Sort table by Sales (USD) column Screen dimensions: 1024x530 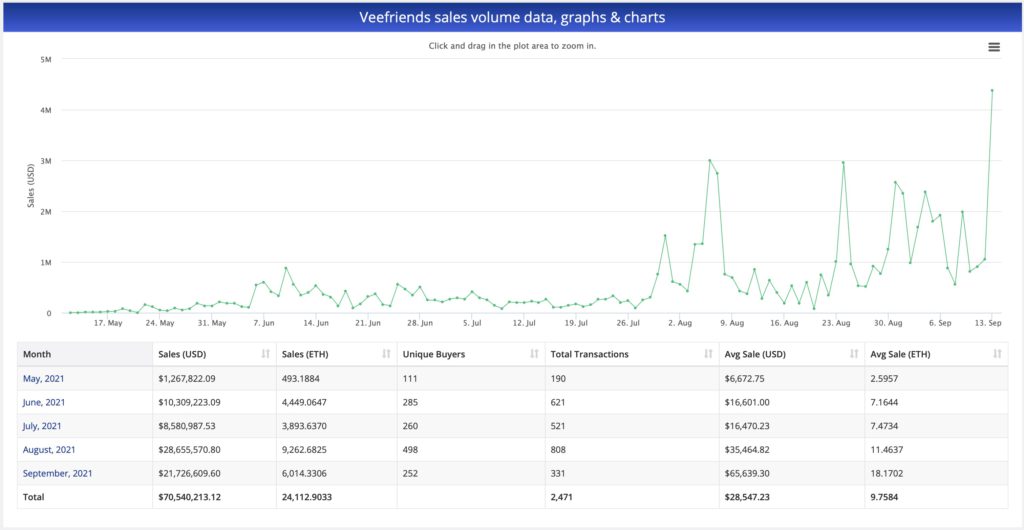[265, 354]
